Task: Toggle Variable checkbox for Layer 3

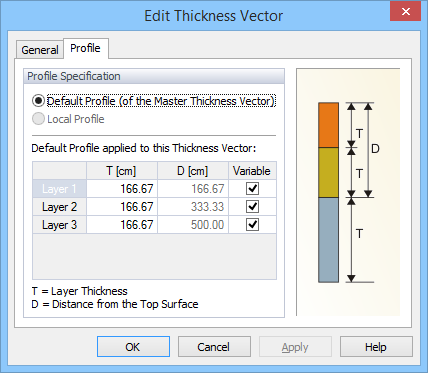Action: [x=252, y=225]
